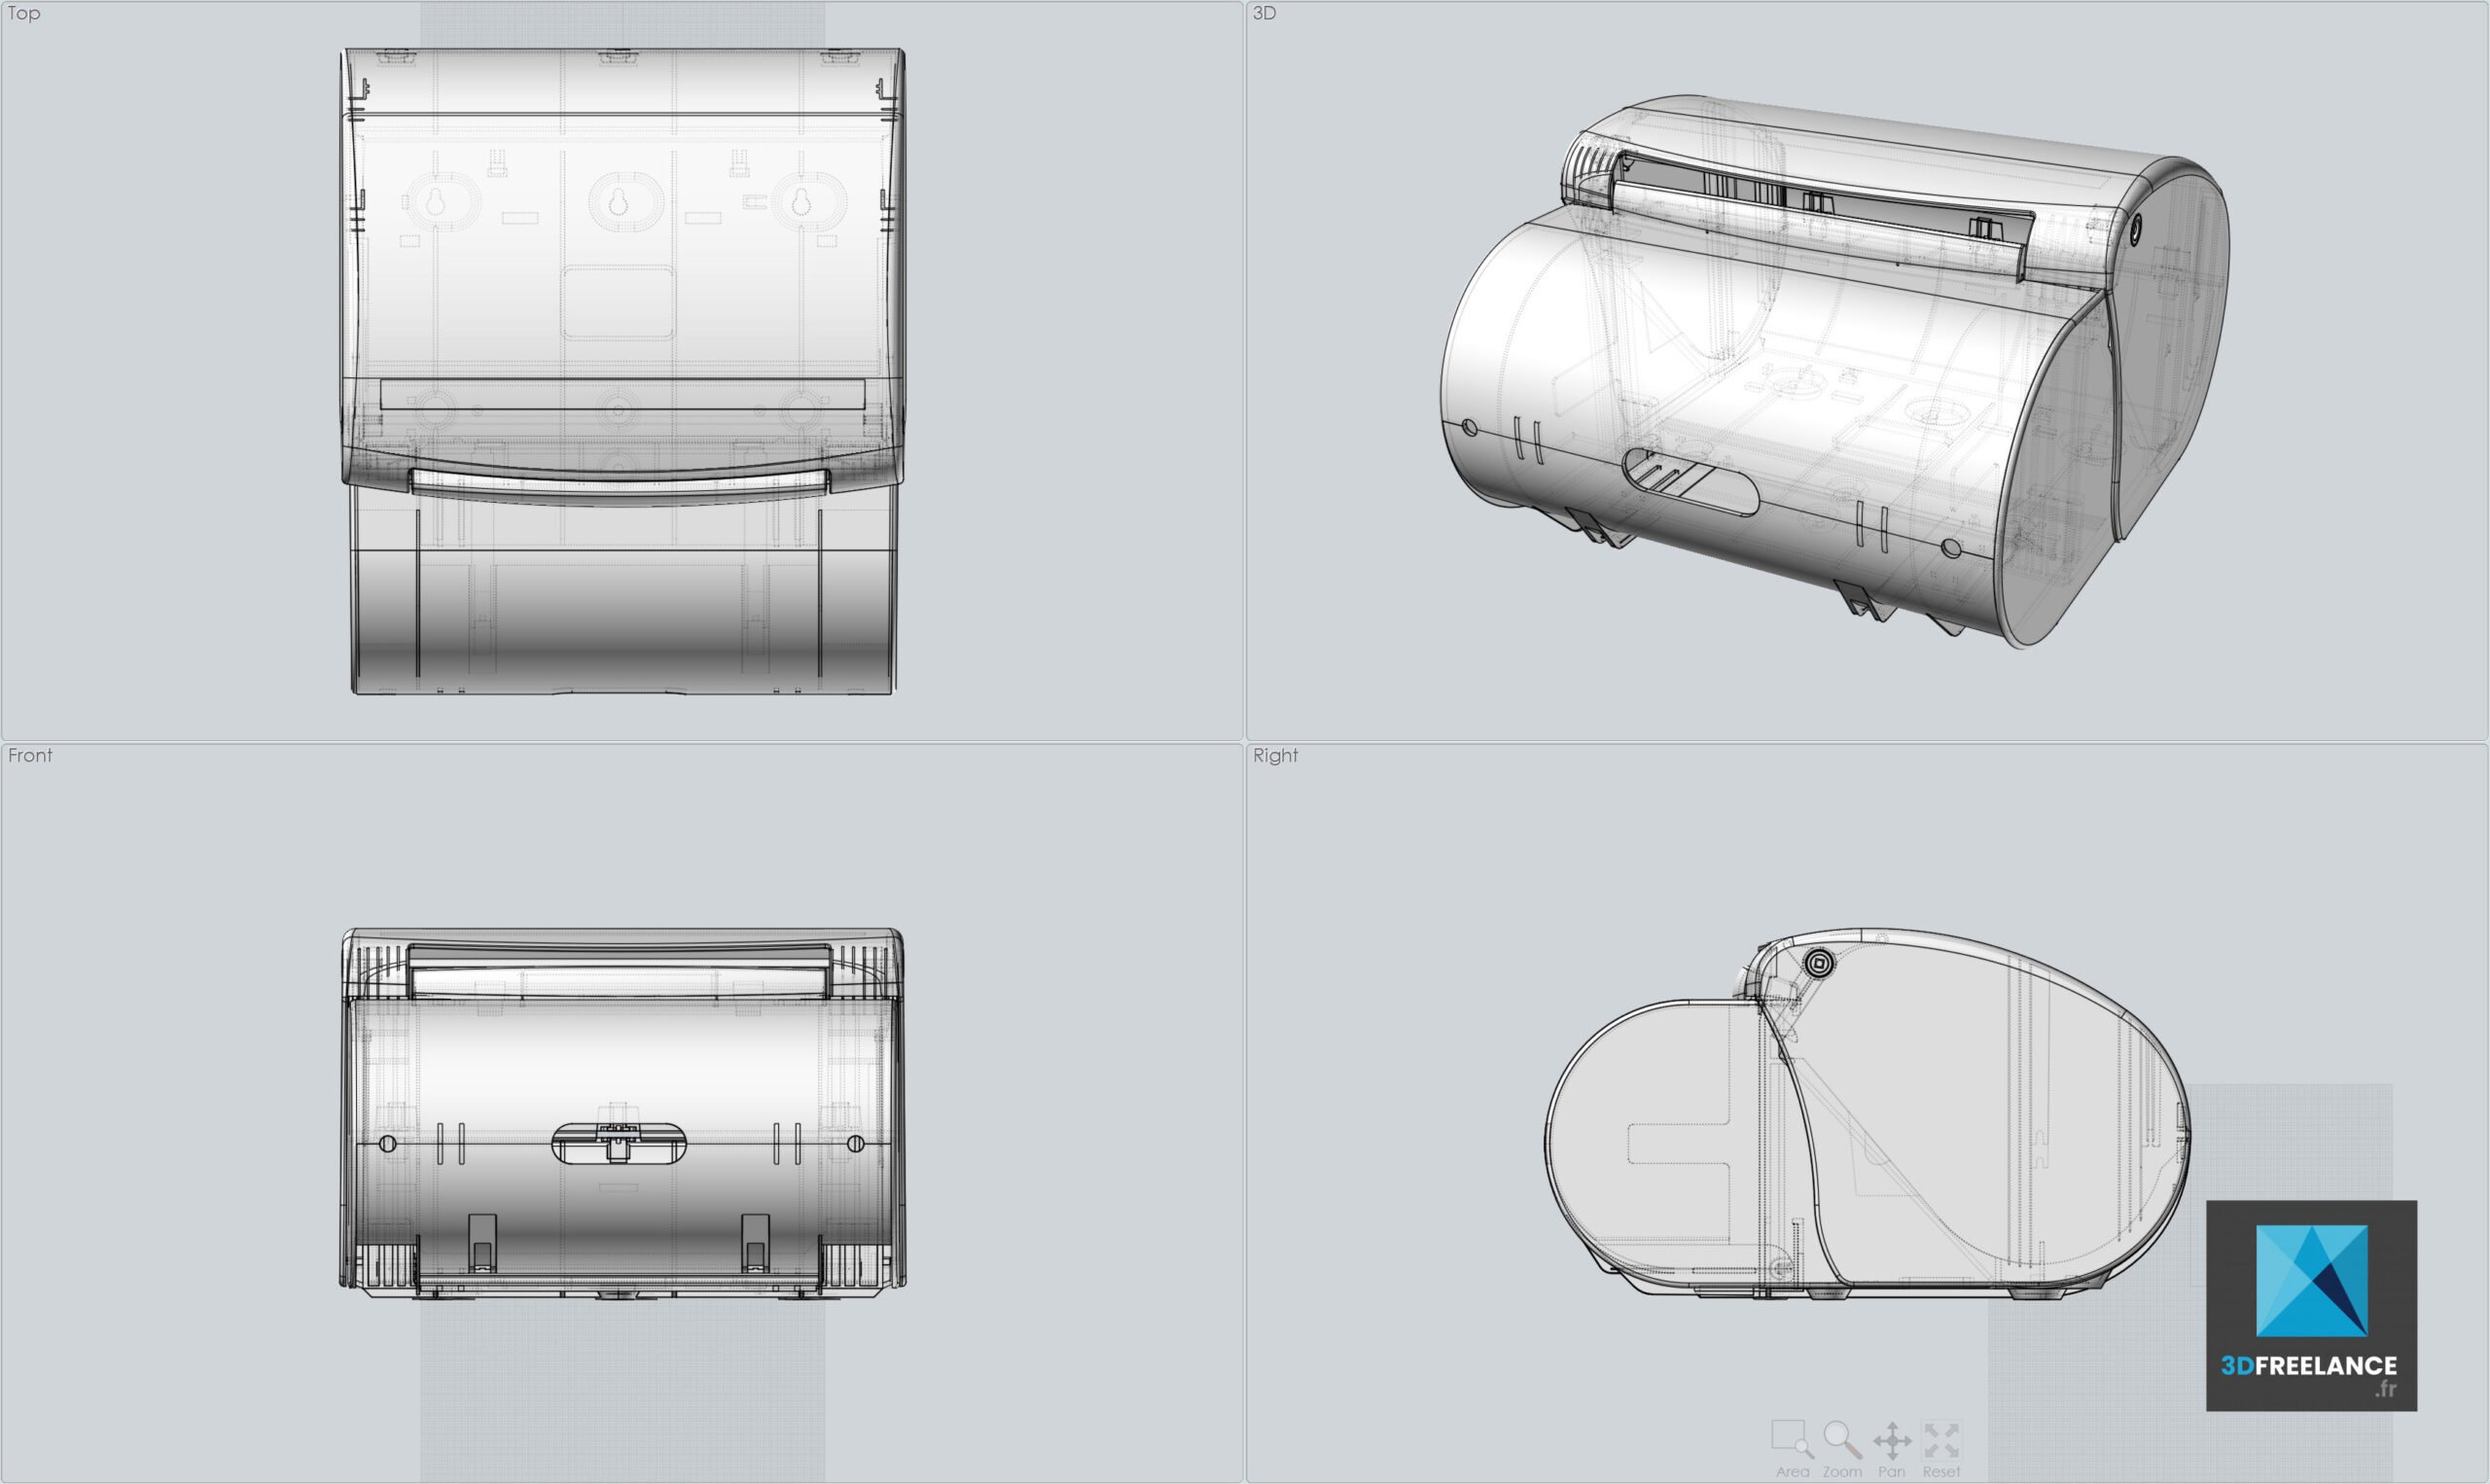Click the Reset view arrows icon
The height and width of the screenshot is (1484, 2490).
(x=1940, y=1441)
